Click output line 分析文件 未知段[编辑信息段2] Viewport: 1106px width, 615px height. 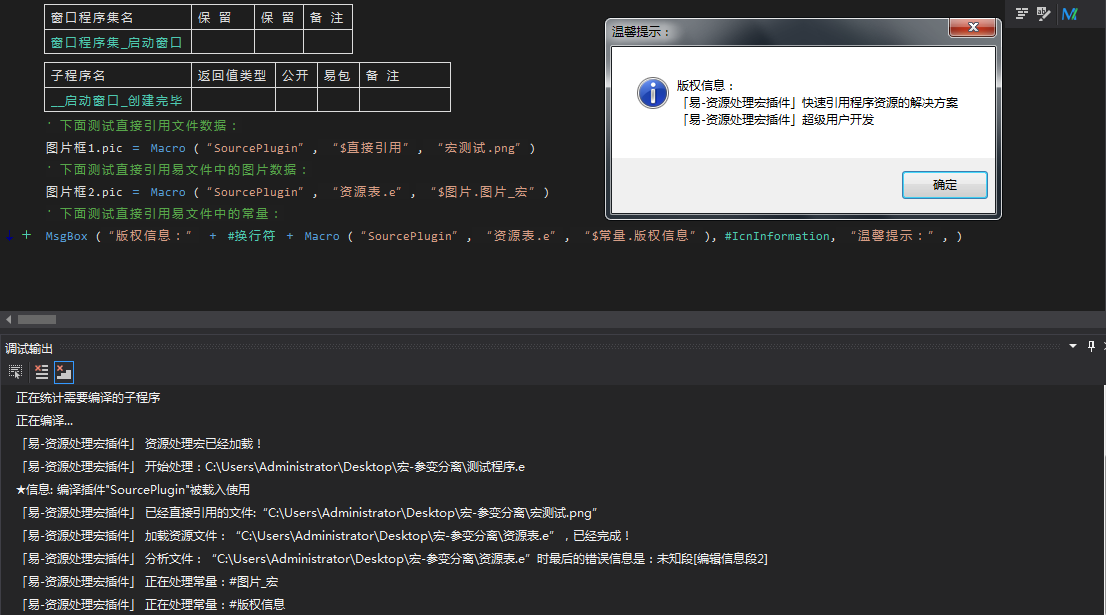394,559
